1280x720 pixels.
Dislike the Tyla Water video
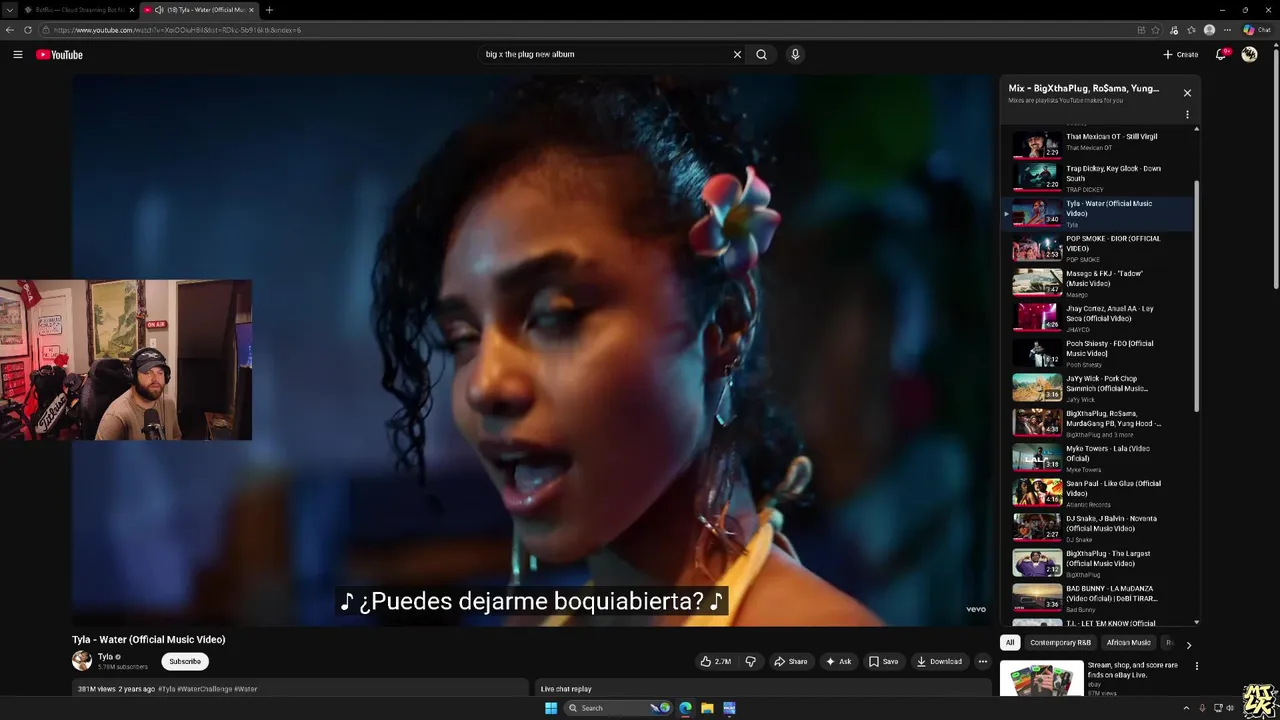750,661
